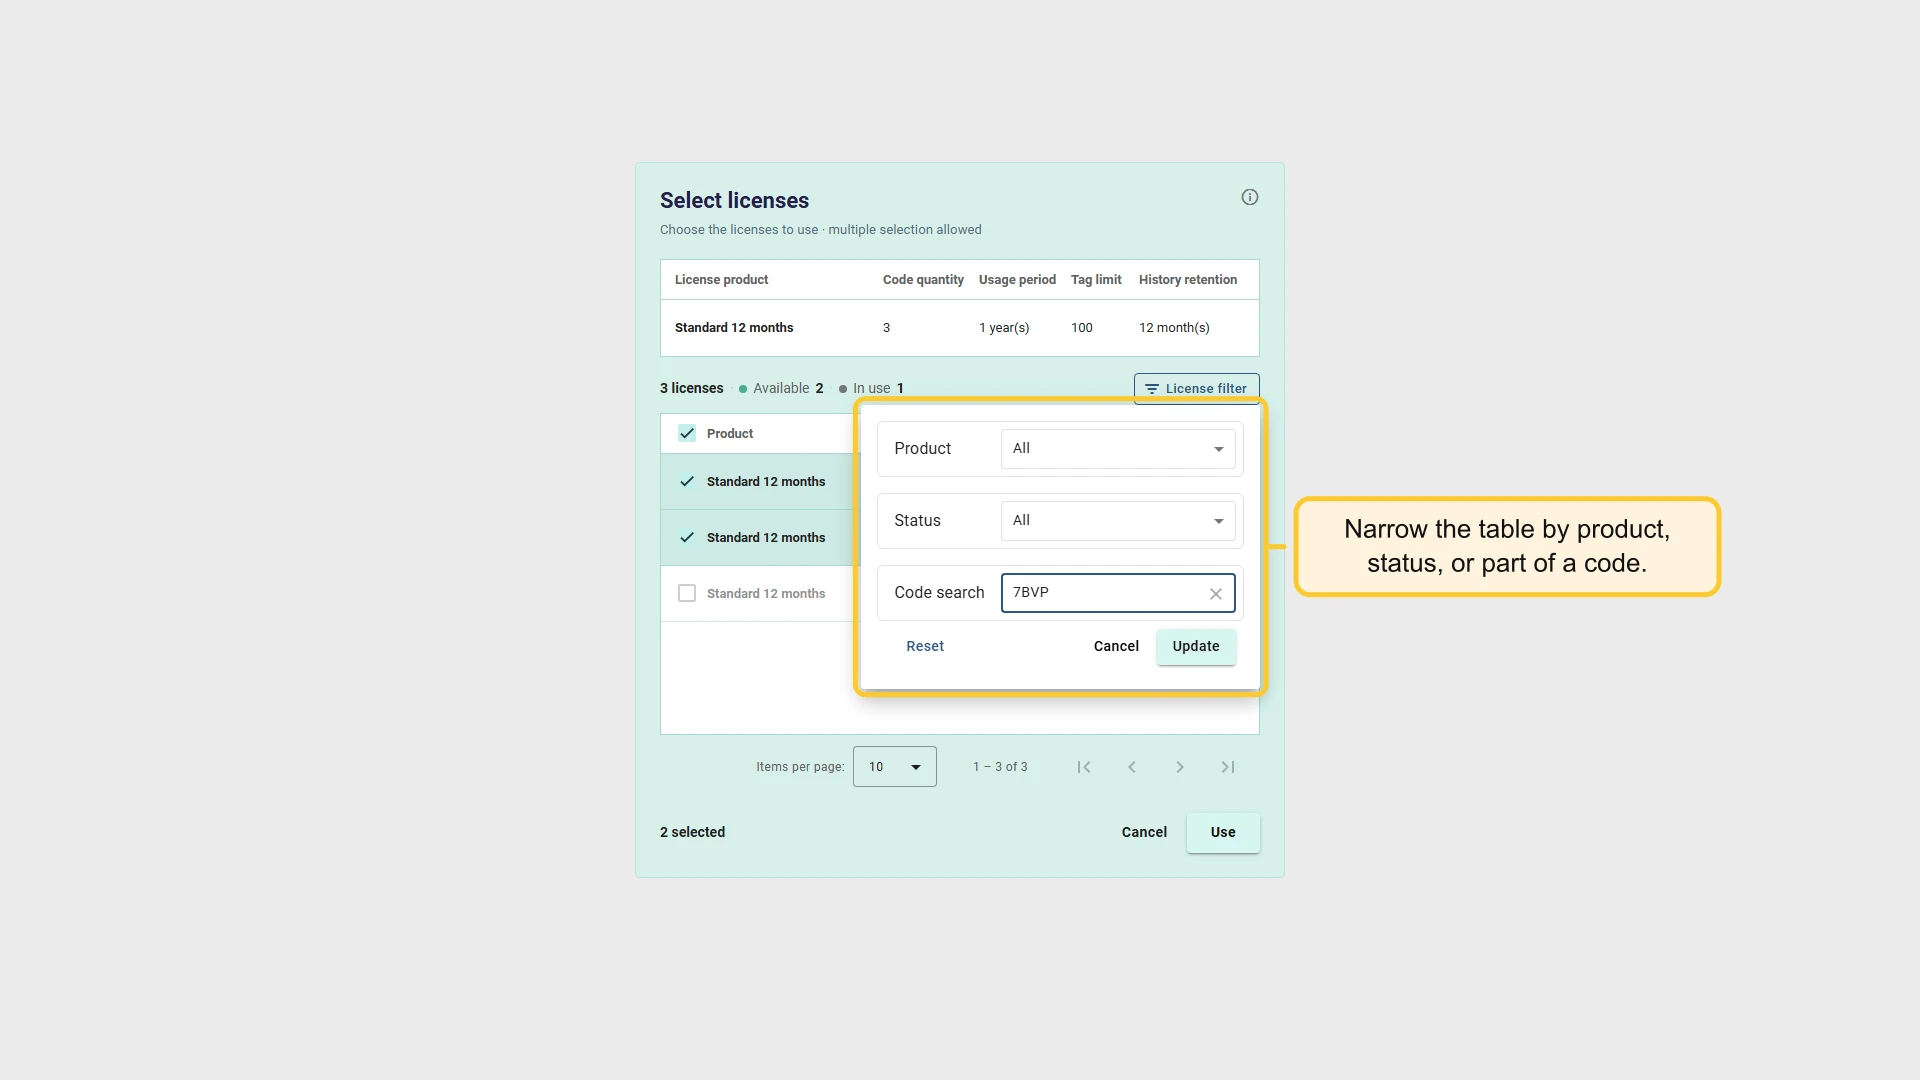Viewport: 1920px width, 1080px height.
Task: Go to previous page of licenses
Action: [1131, 767]
